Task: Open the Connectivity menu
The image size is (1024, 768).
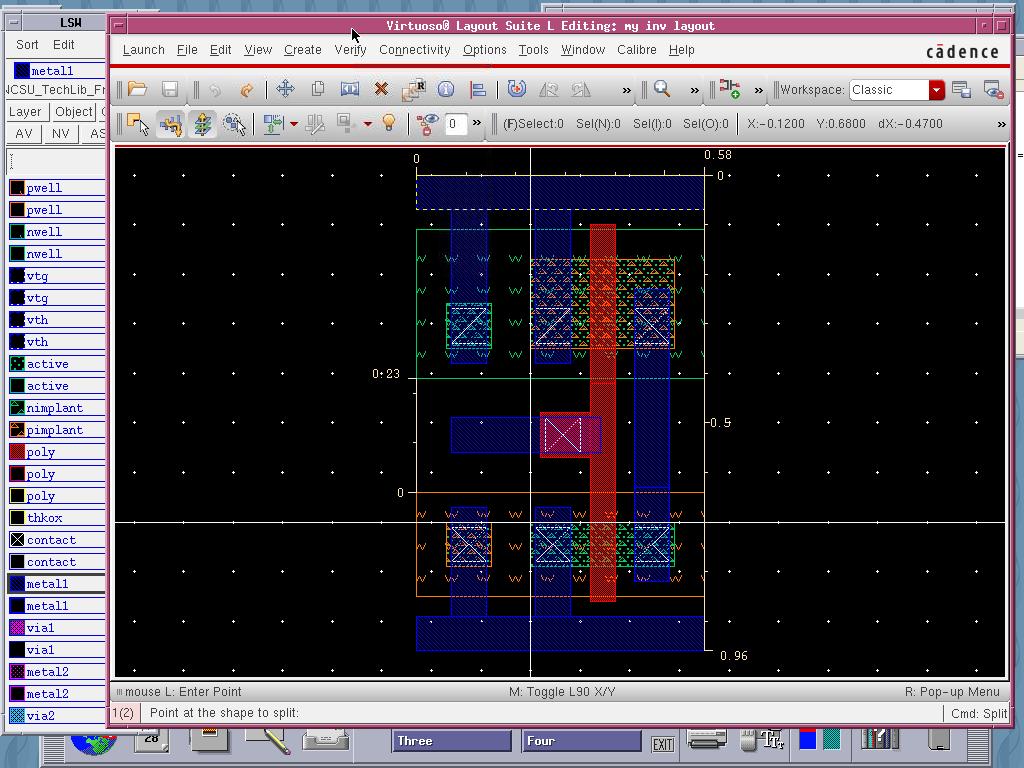Action: 415,50
